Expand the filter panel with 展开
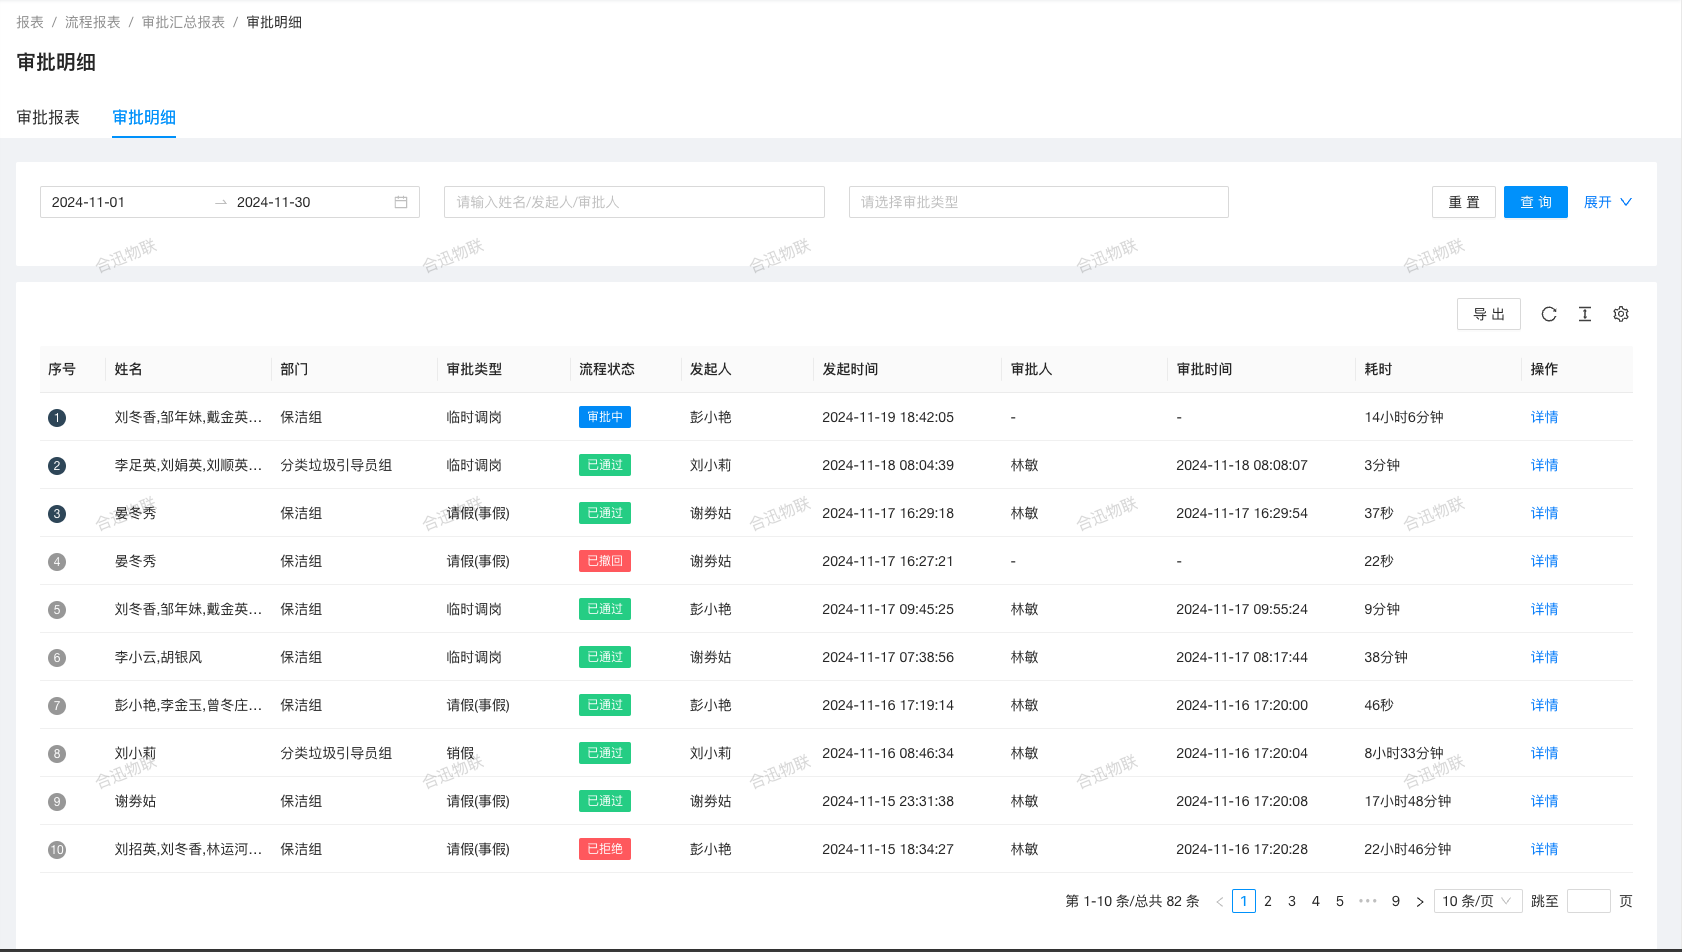The width and height of the screenshot is (1682, 952). [x=1607, y=202]
